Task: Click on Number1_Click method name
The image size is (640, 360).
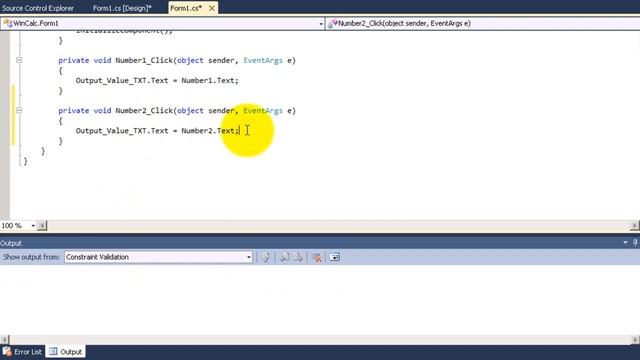Action: click(144, 60)
